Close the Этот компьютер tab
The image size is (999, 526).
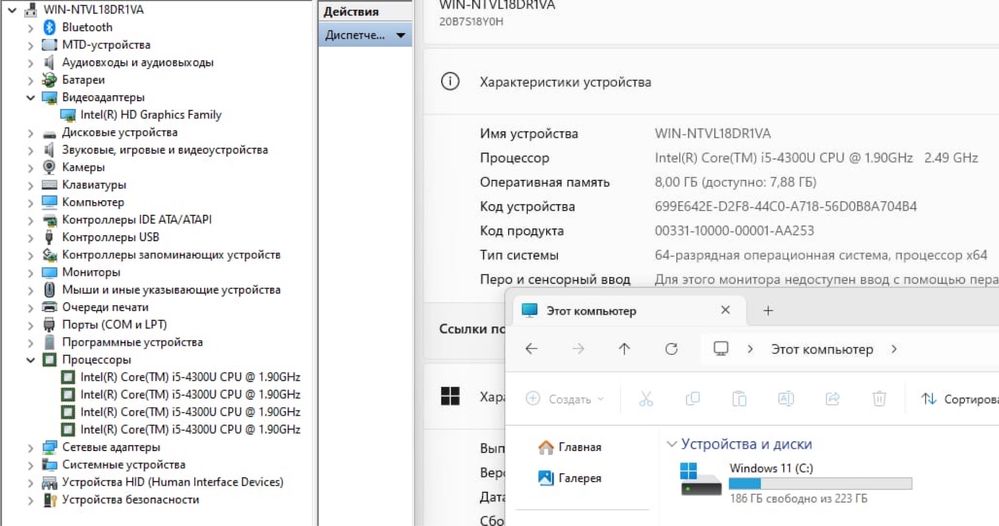(x=725, y=310)
